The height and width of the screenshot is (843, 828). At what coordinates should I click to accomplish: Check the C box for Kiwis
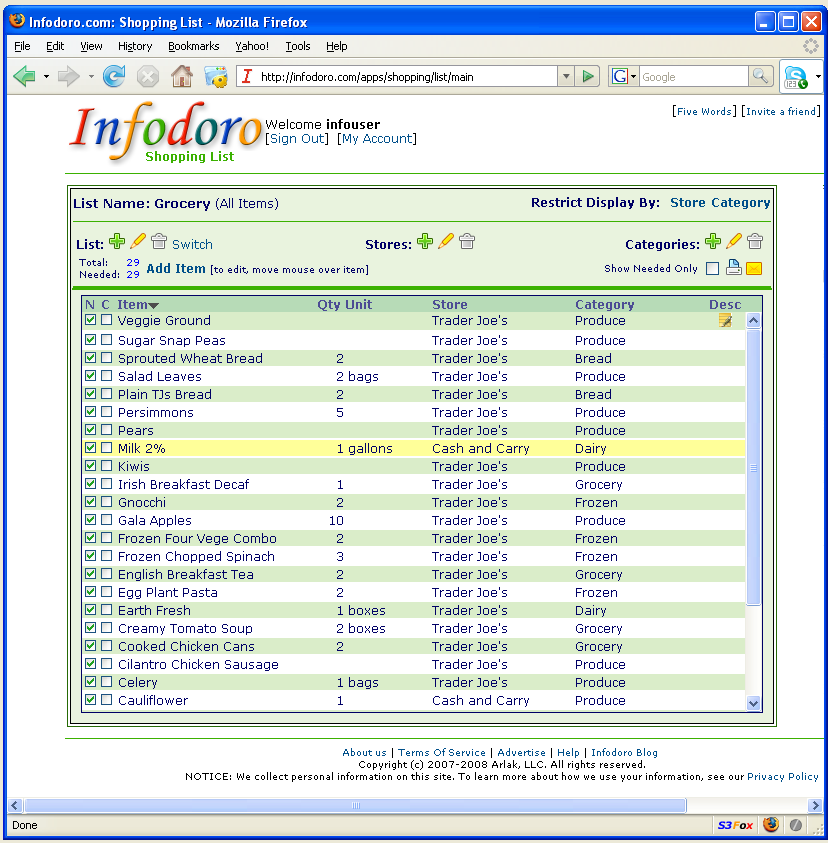click(x=106, y=466)
